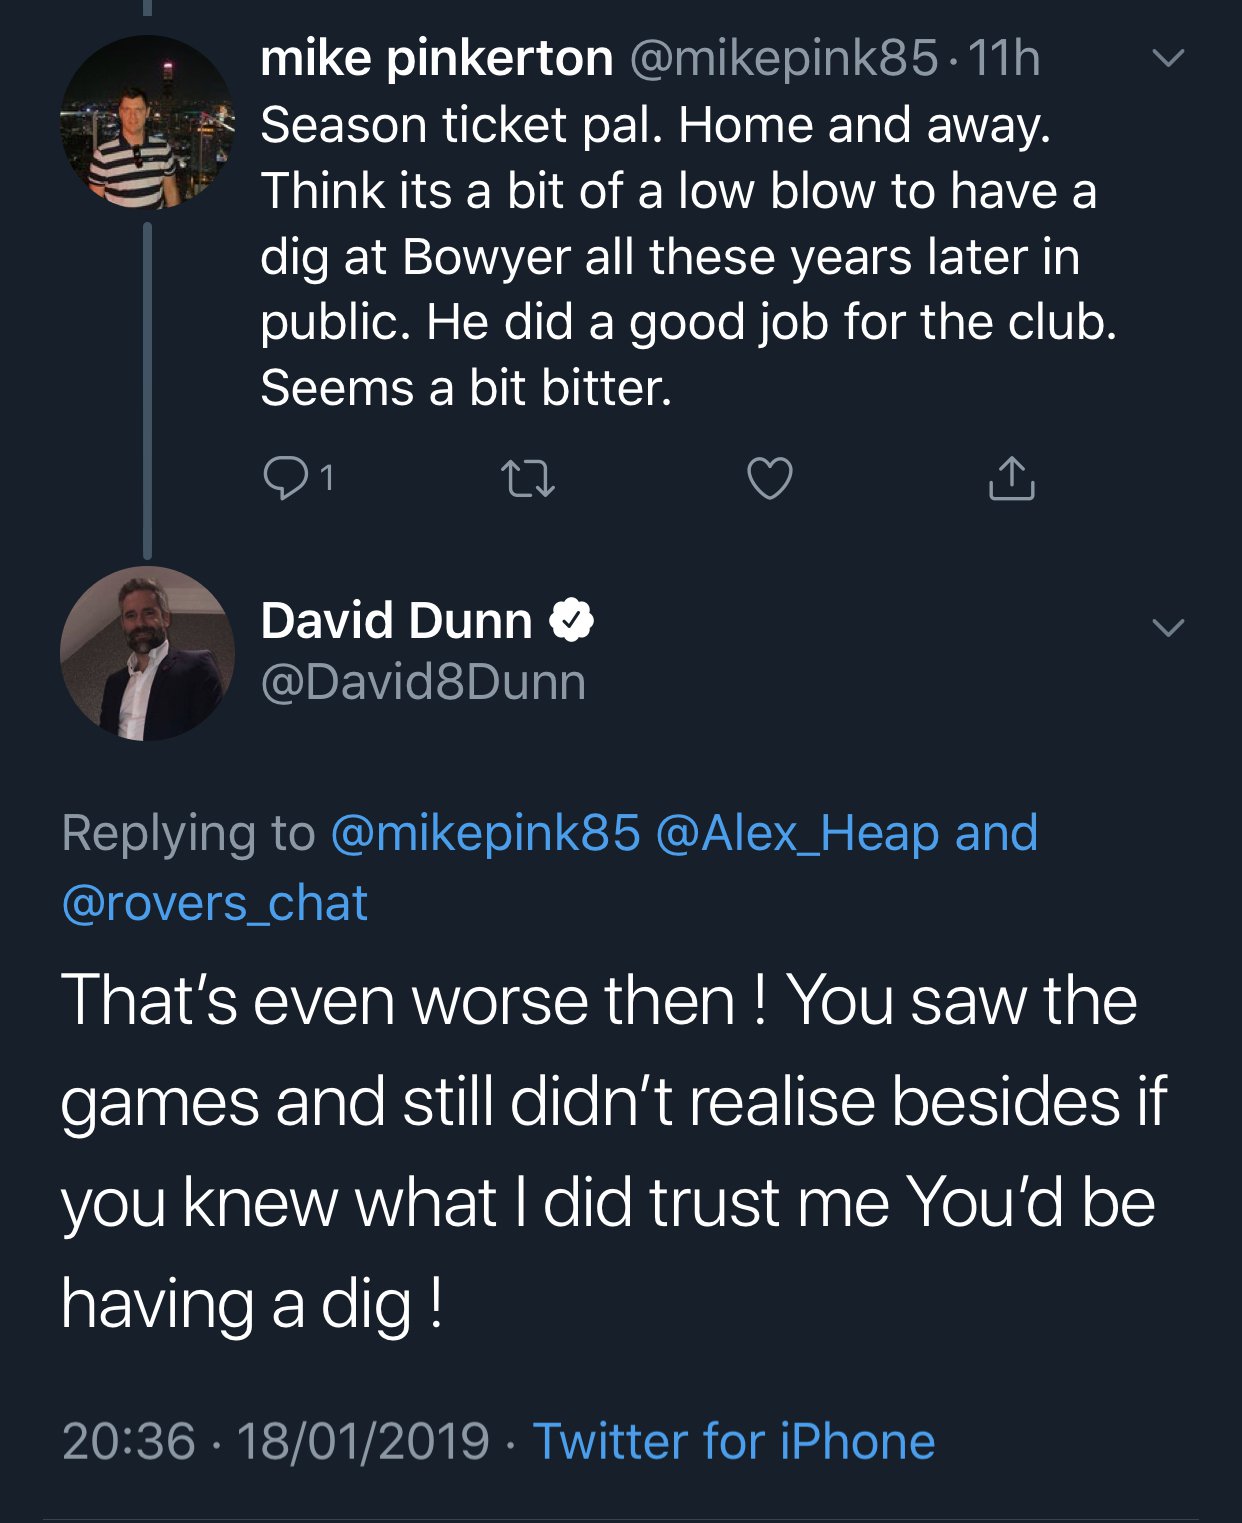Click the verified badge beside David Dunn

click(572, 620)
